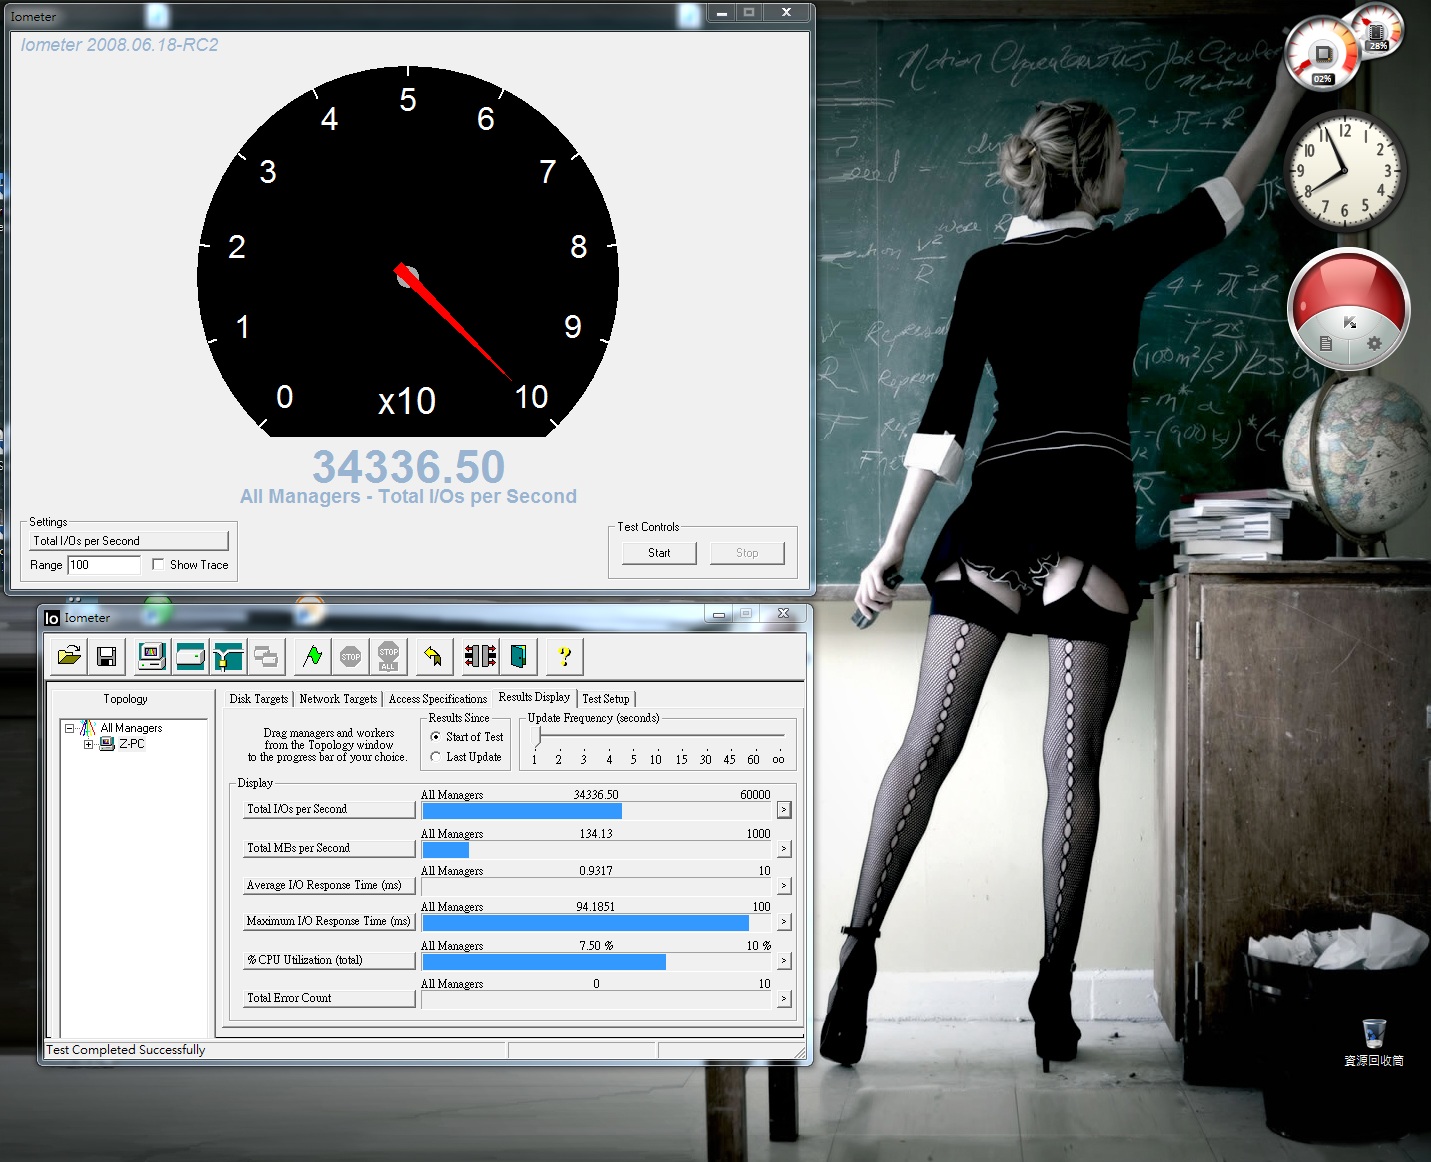
Task: Click the Save results floppy disk icon
Action: [106, 656]
